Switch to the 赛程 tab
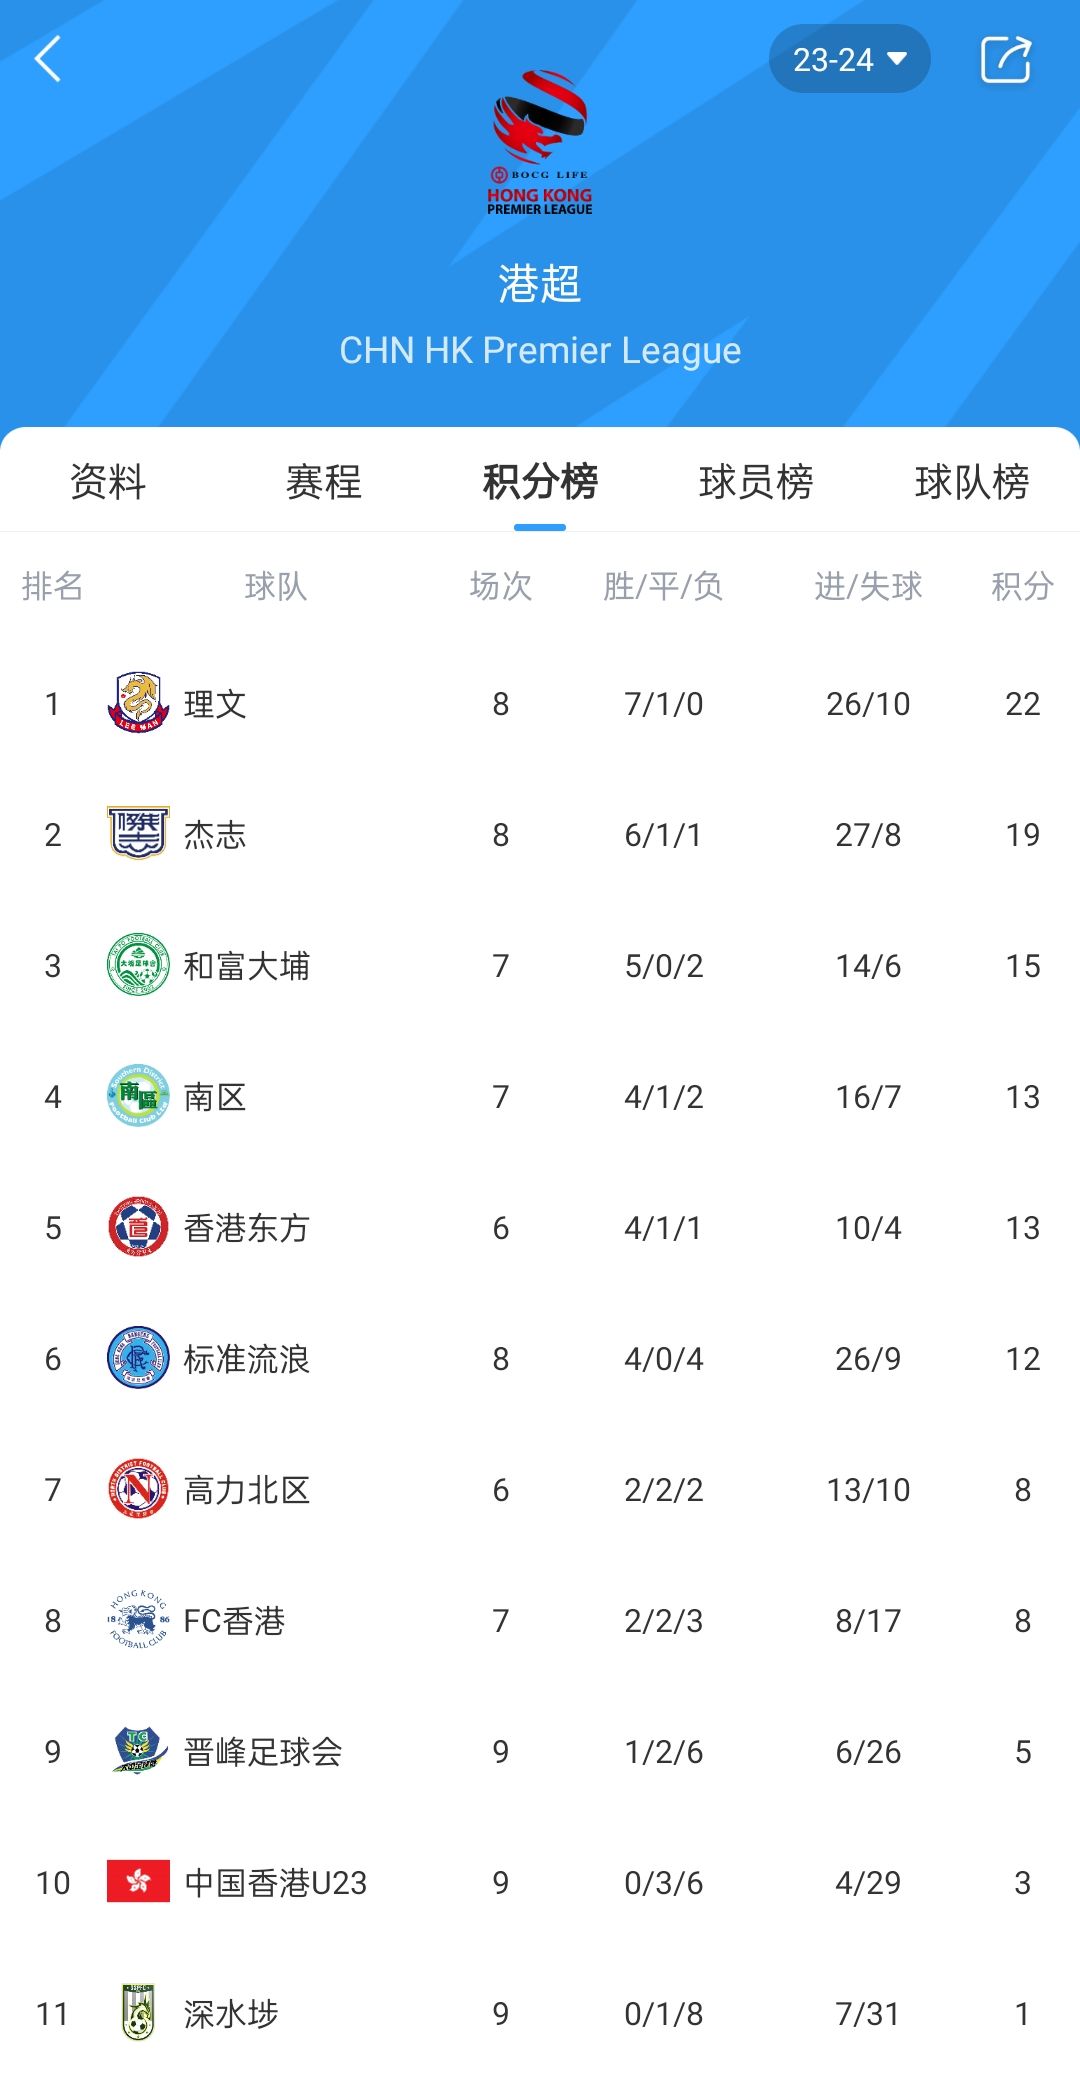Screen dimensions: 1080x2084 pos(324,482)
